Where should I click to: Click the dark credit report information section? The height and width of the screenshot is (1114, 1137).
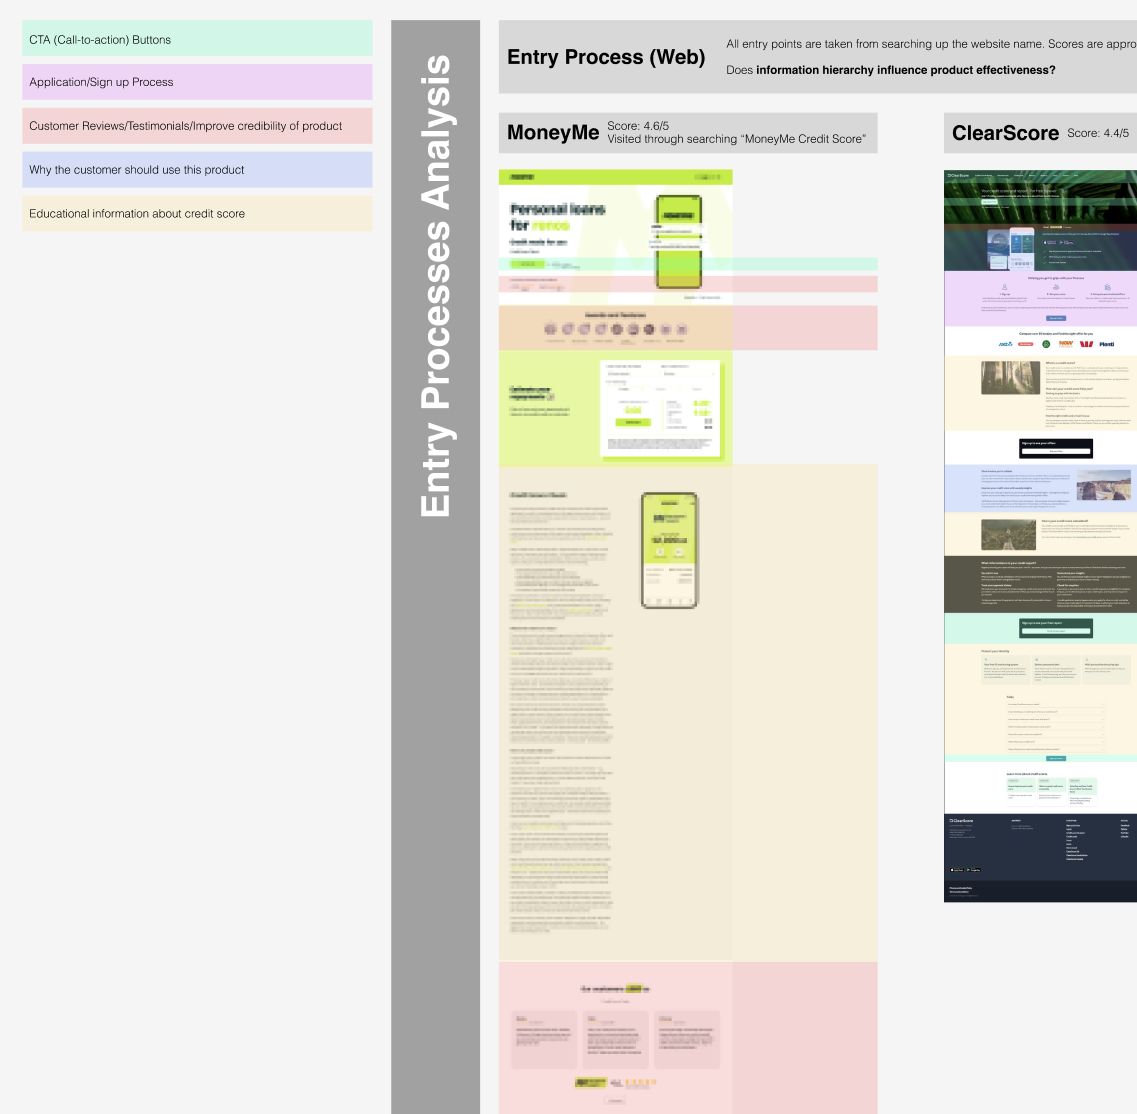click(x=1041, y=585)
